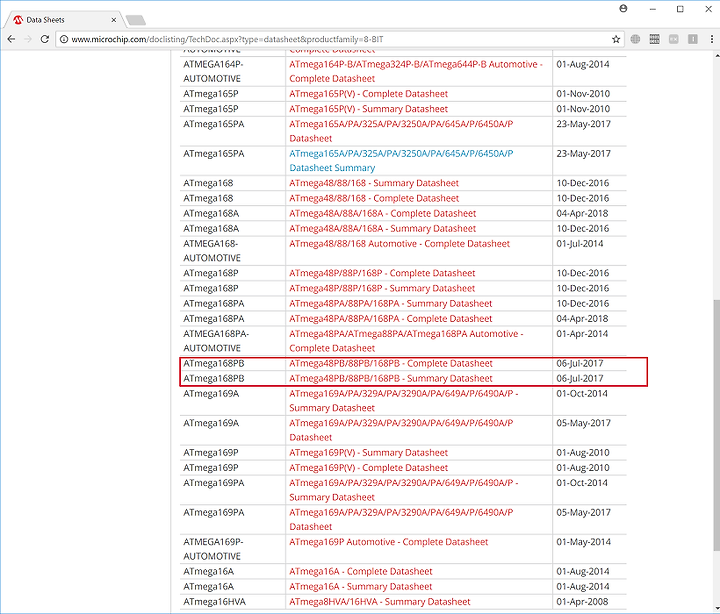Select the date 01-Aug-2014 in ATMEGA164P row
This screenshot has width=720, height=614.
pyautogui.click(x=583, y=64)
